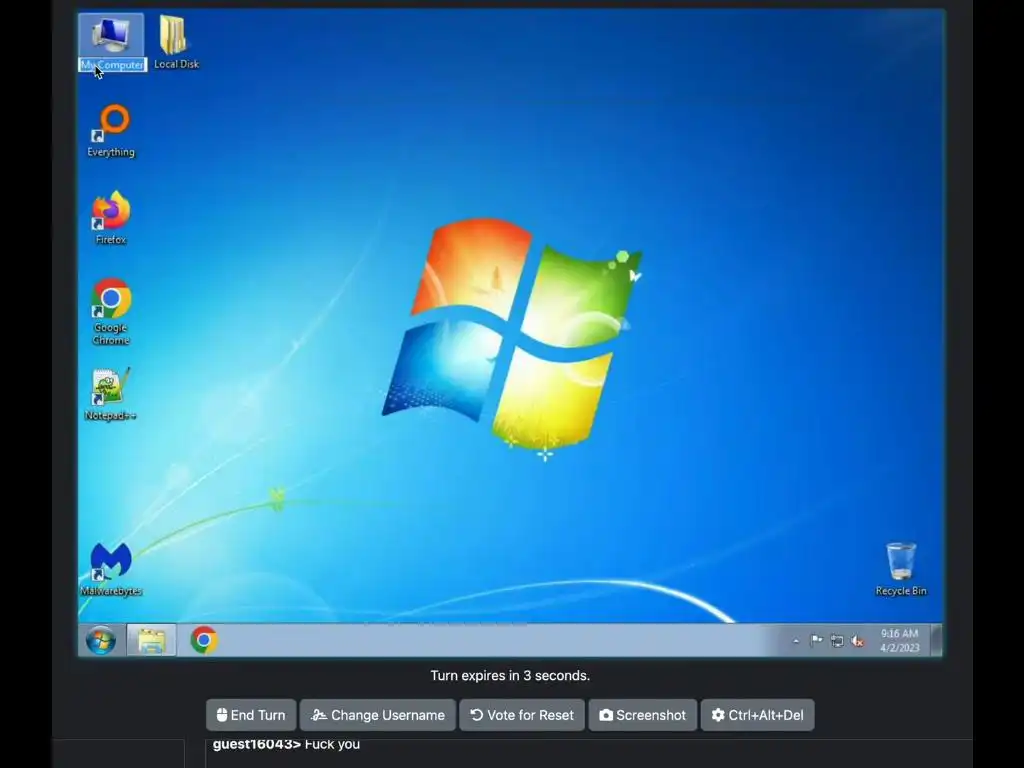This screenshot has width=1024, height=768.
Task: Open the network tray icon
Action: click(x=837, y=641)
